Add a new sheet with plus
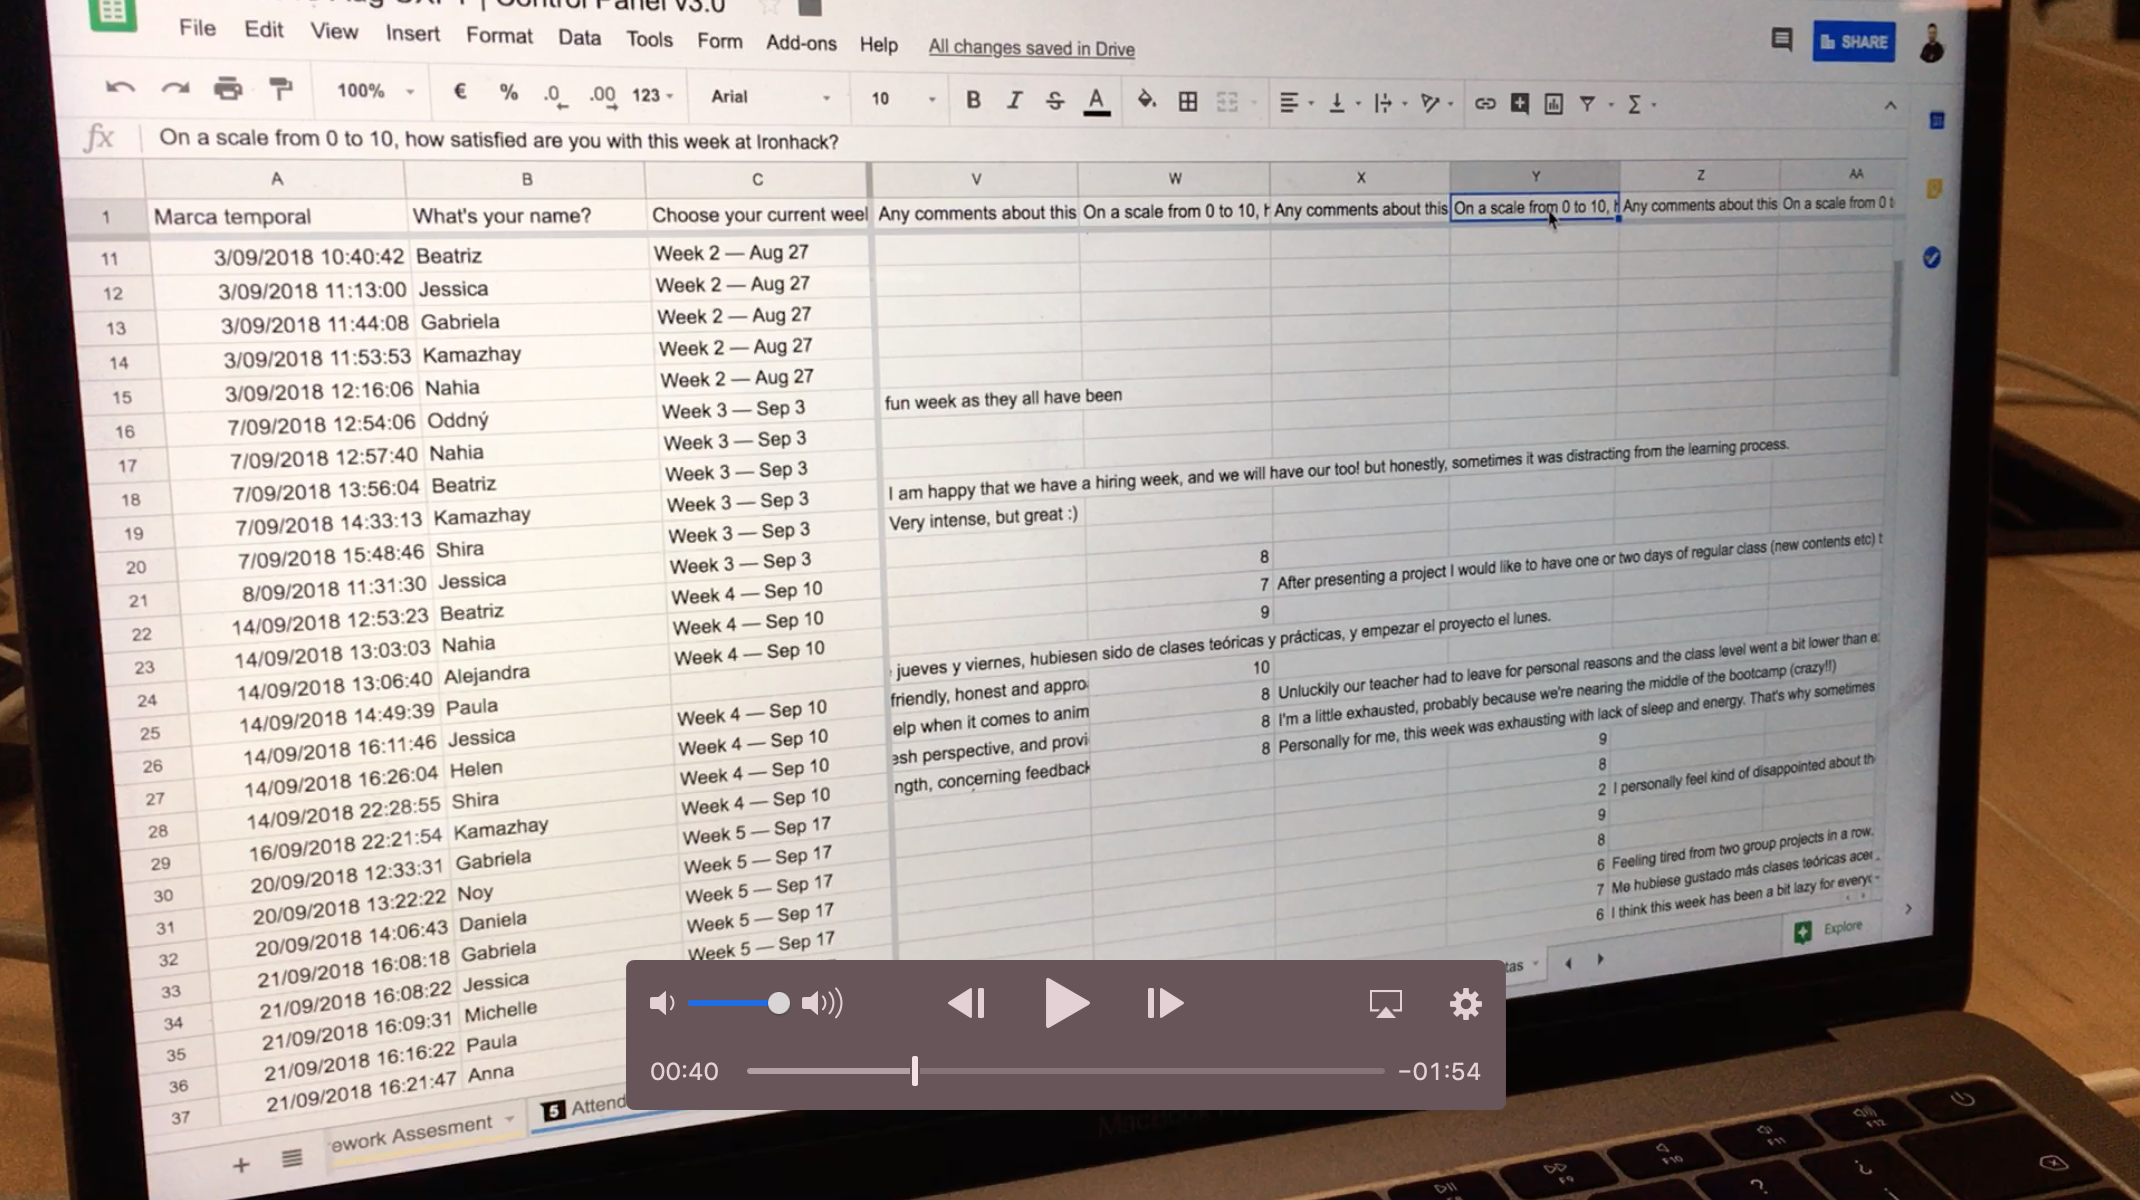 coord(240,1165)
